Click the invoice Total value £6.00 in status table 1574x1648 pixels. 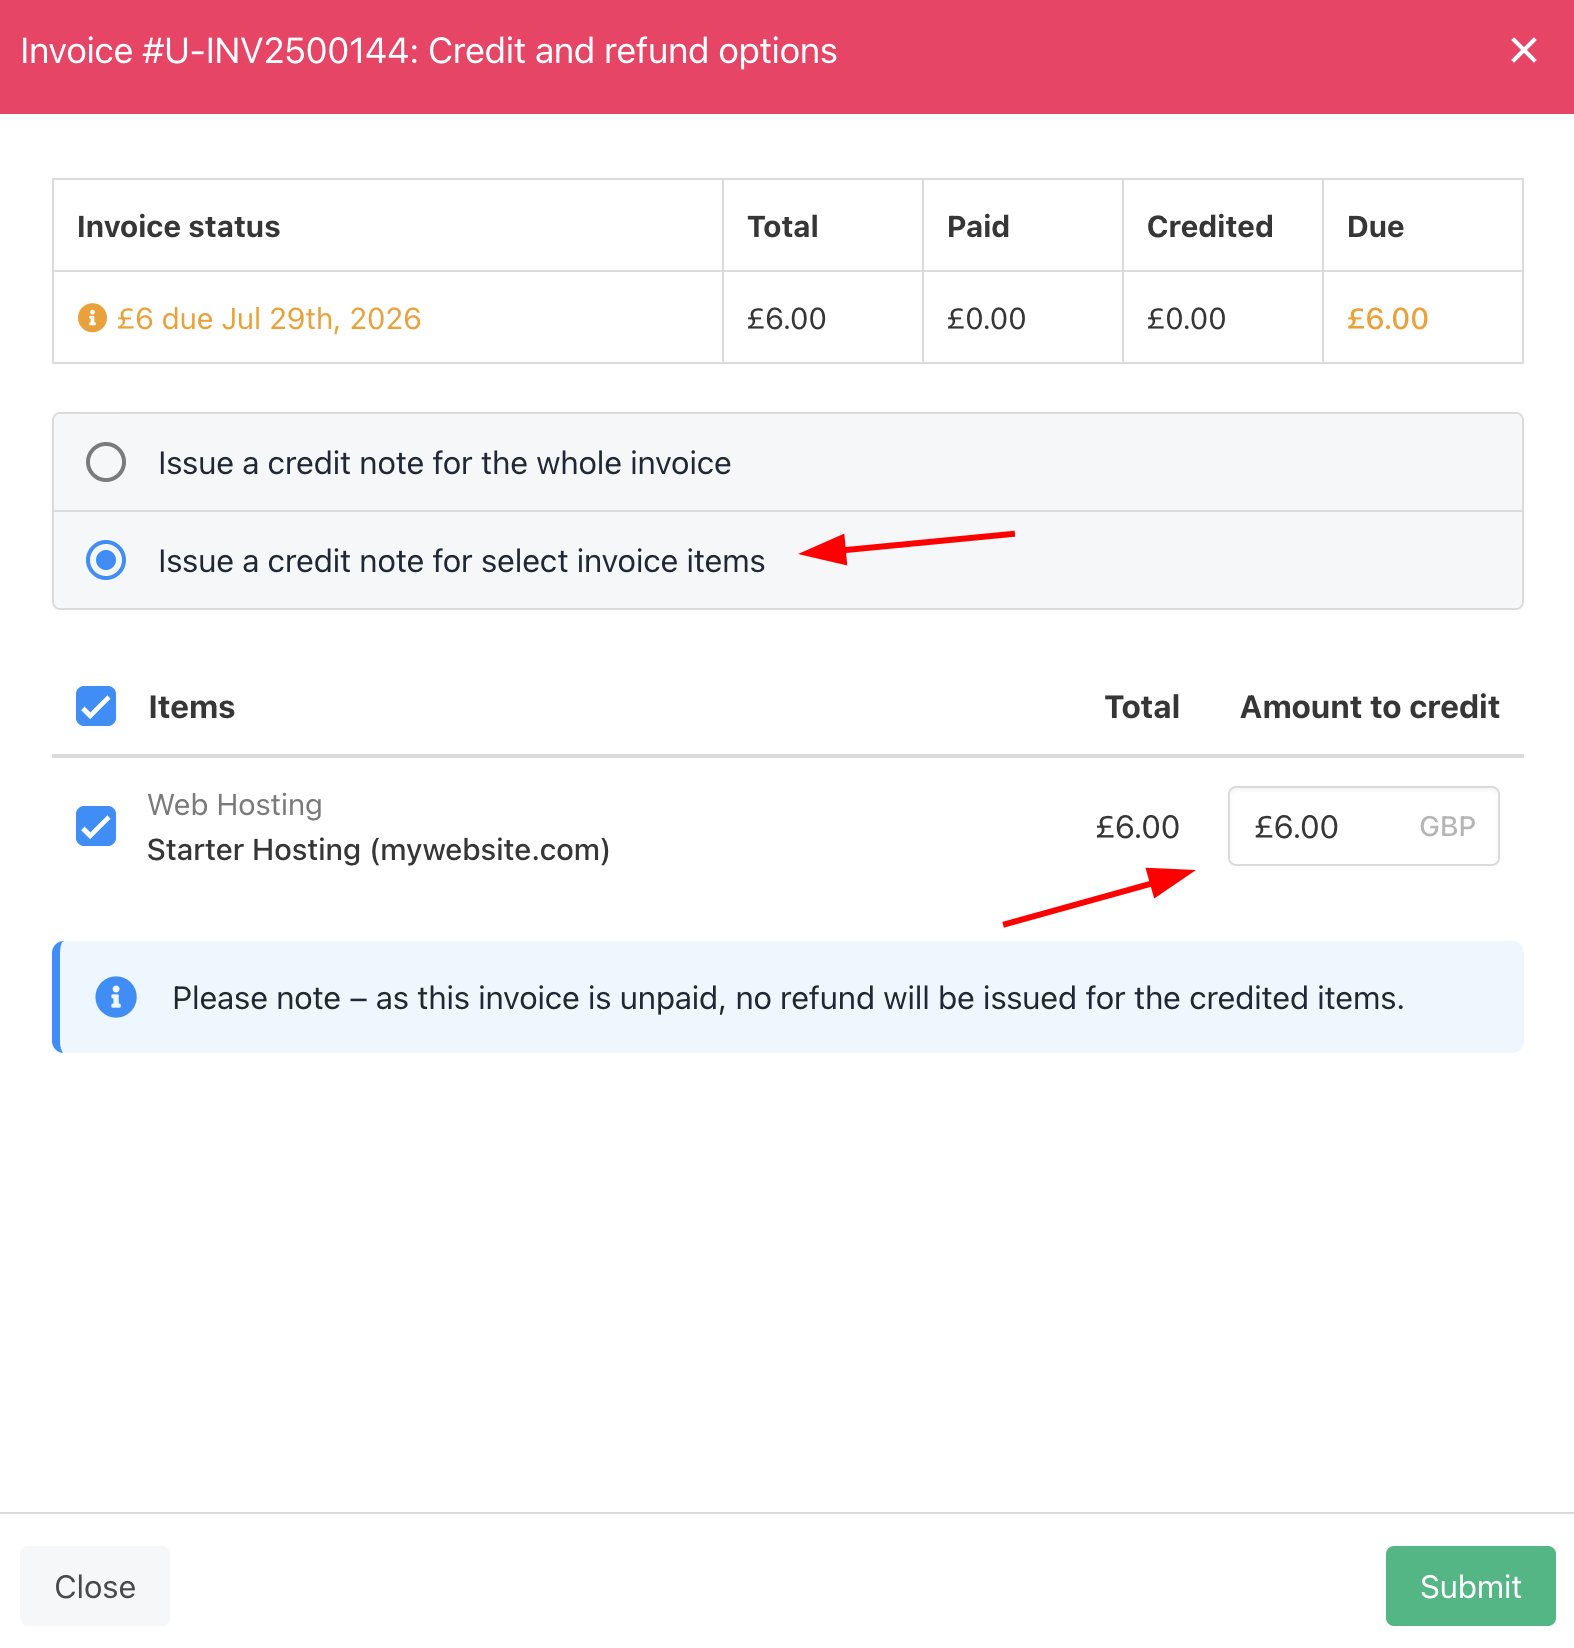(x=786, y=318)
